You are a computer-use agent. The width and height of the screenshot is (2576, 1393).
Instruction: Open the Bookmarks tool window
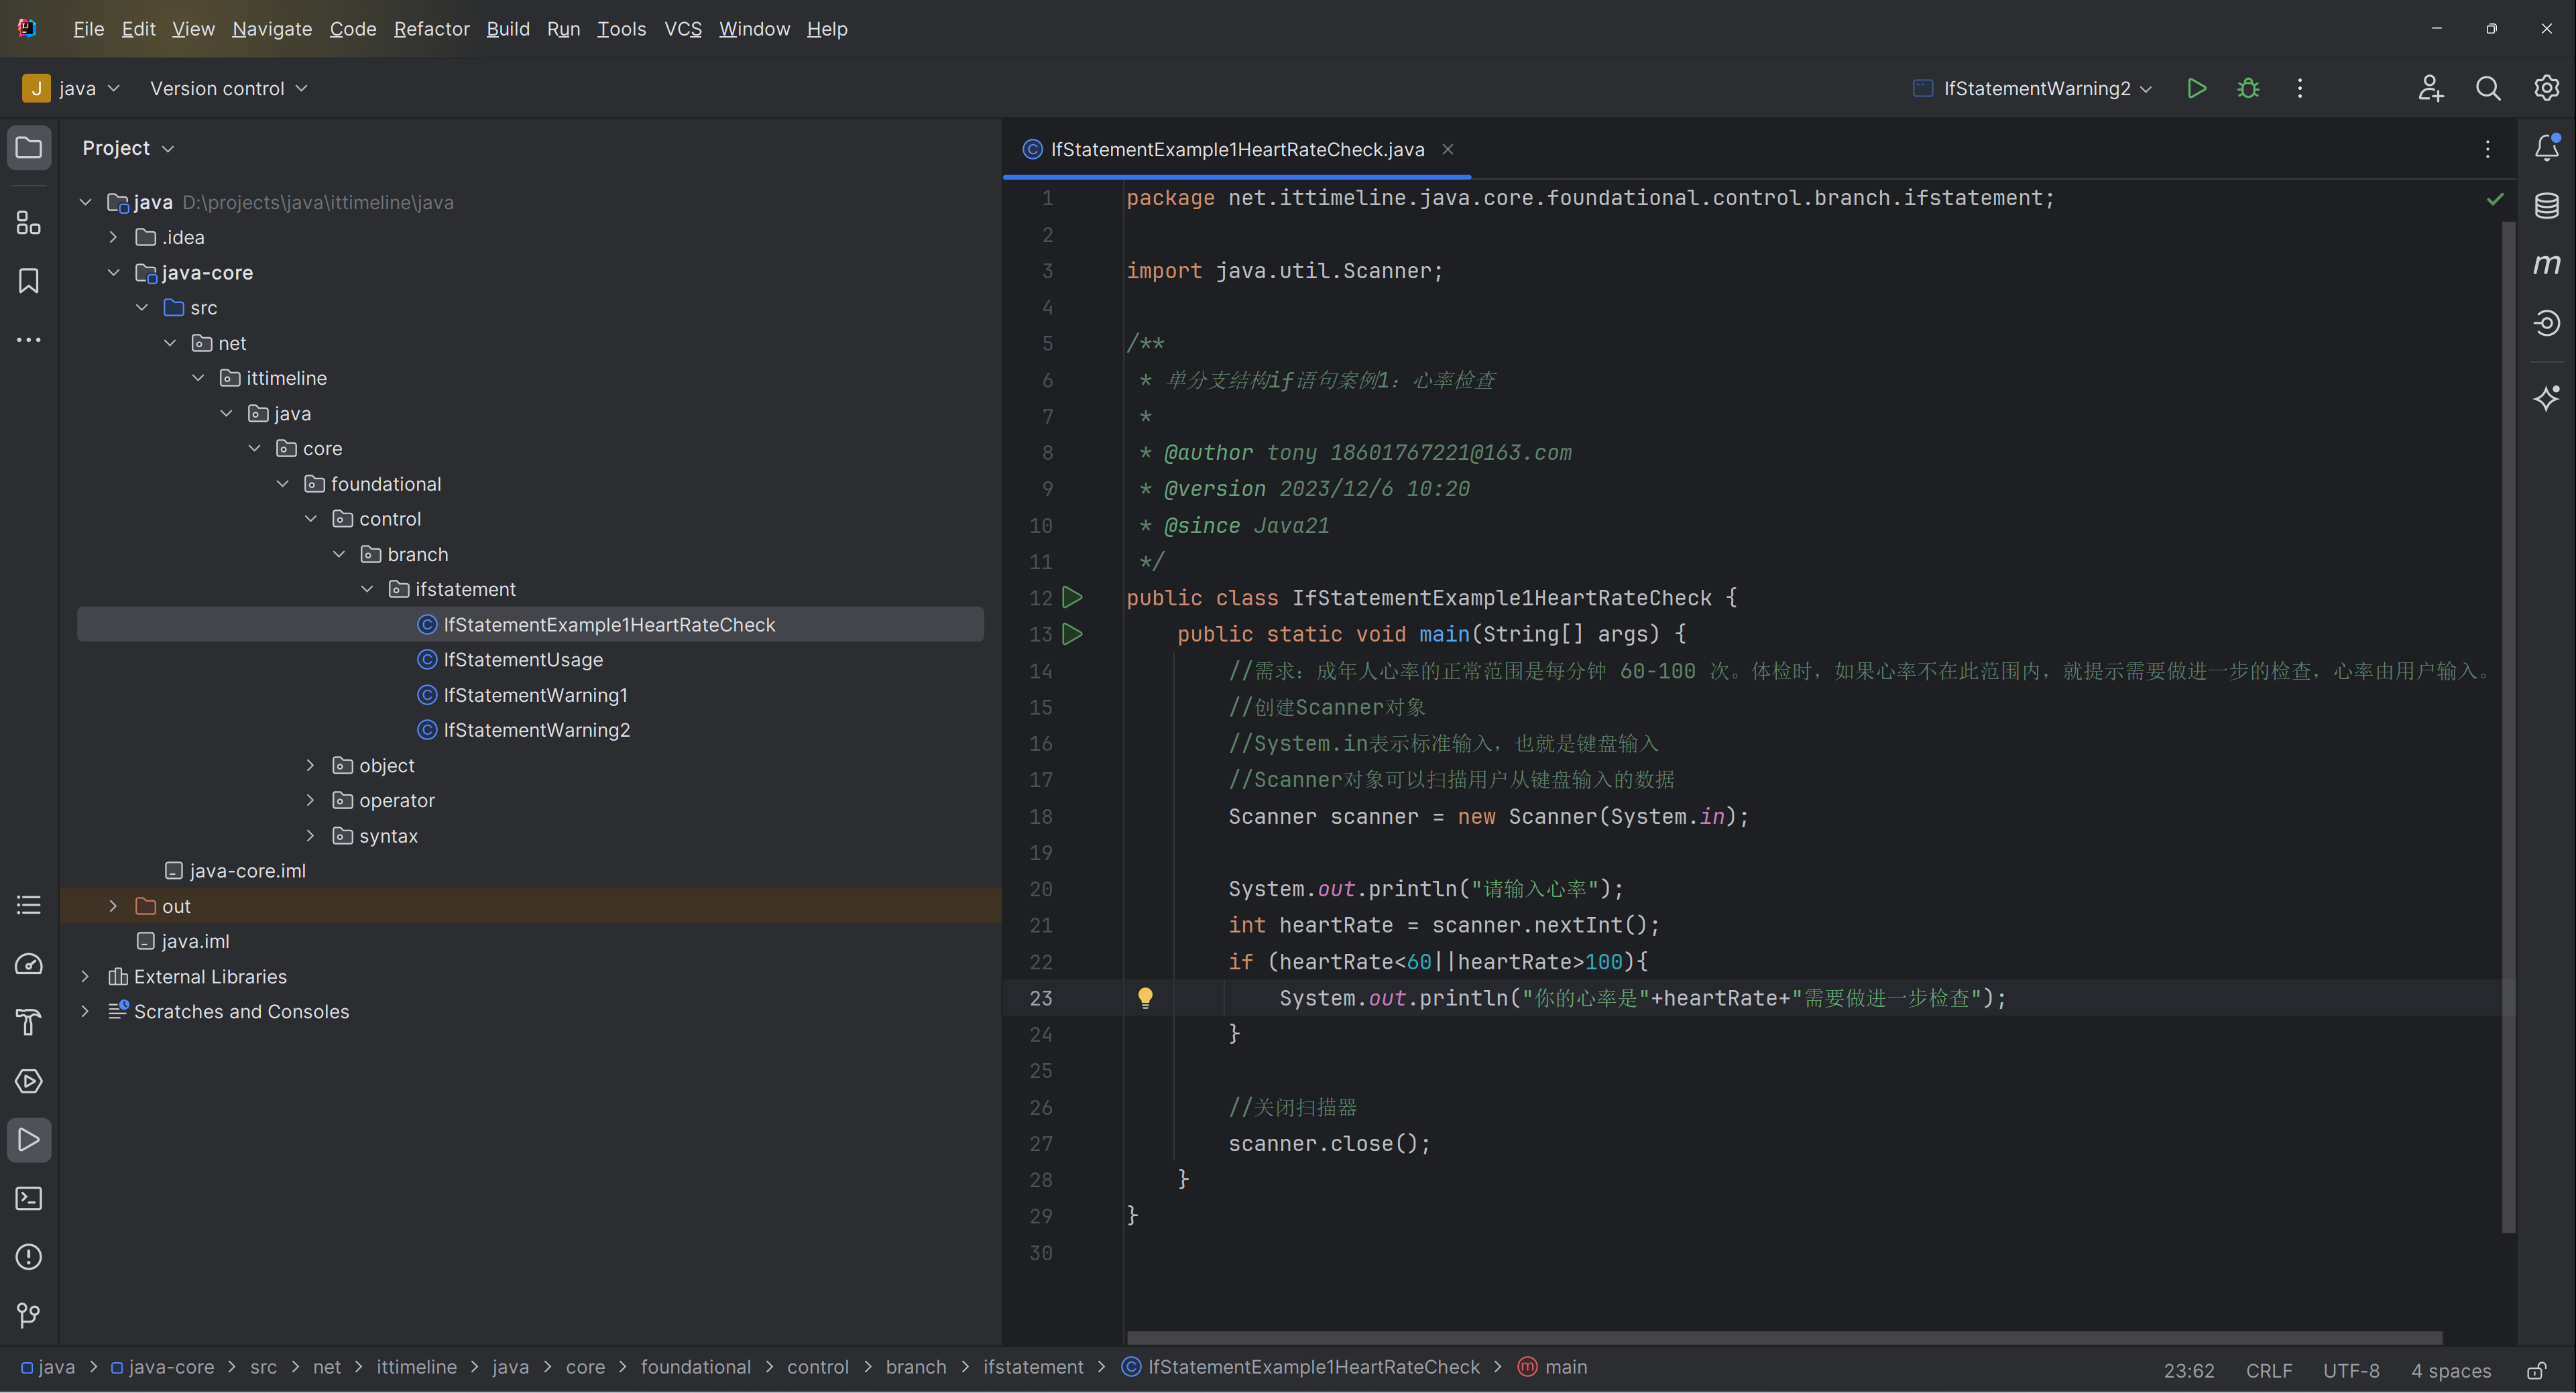(29, 281)
